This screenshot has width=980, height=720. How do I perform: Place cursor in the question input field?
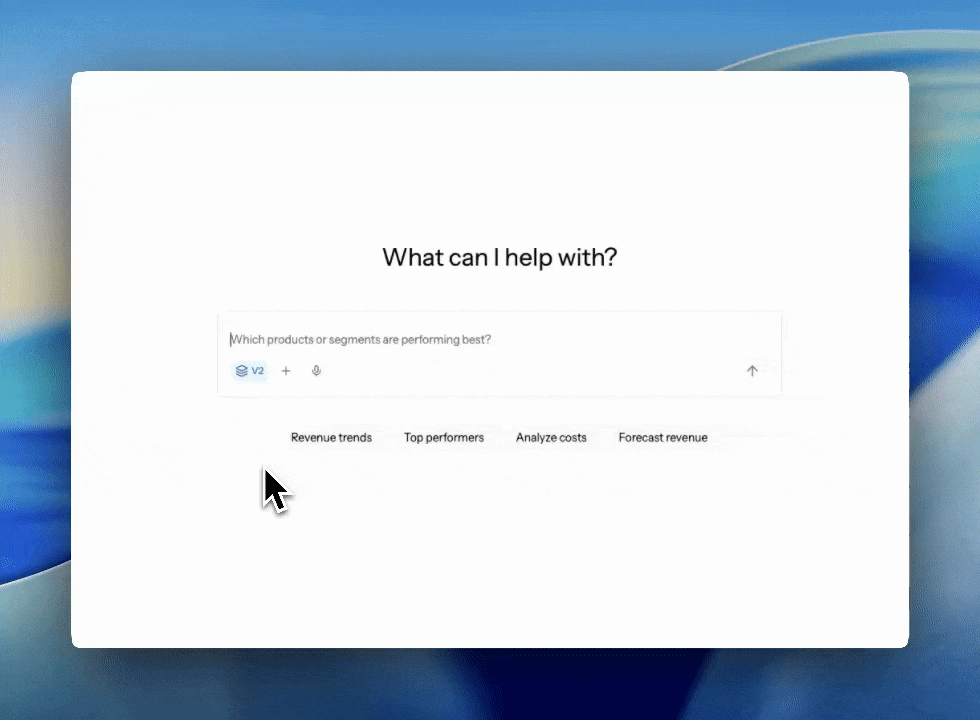[450, 339]
